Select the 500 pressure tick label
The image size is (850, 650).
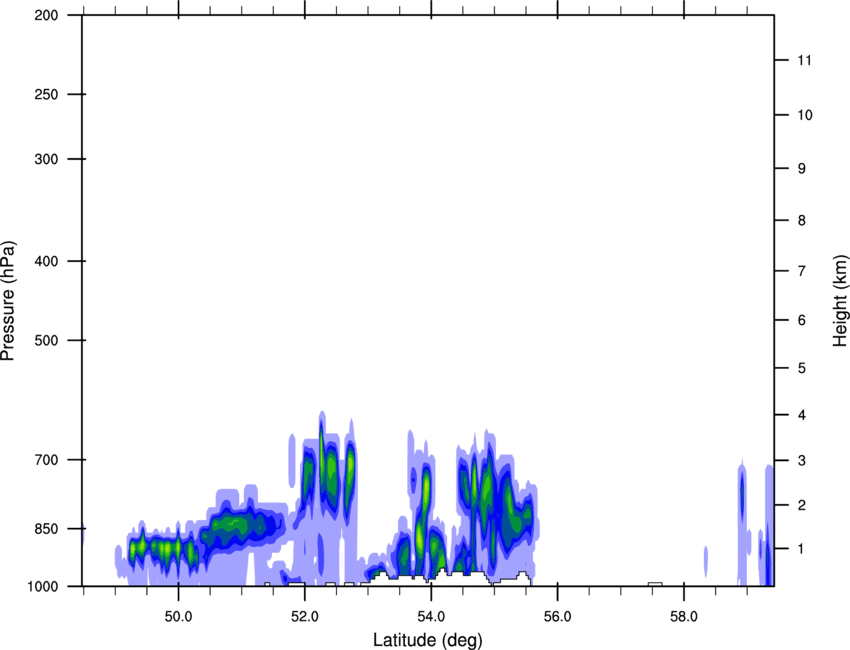click(x=46, y=340)
